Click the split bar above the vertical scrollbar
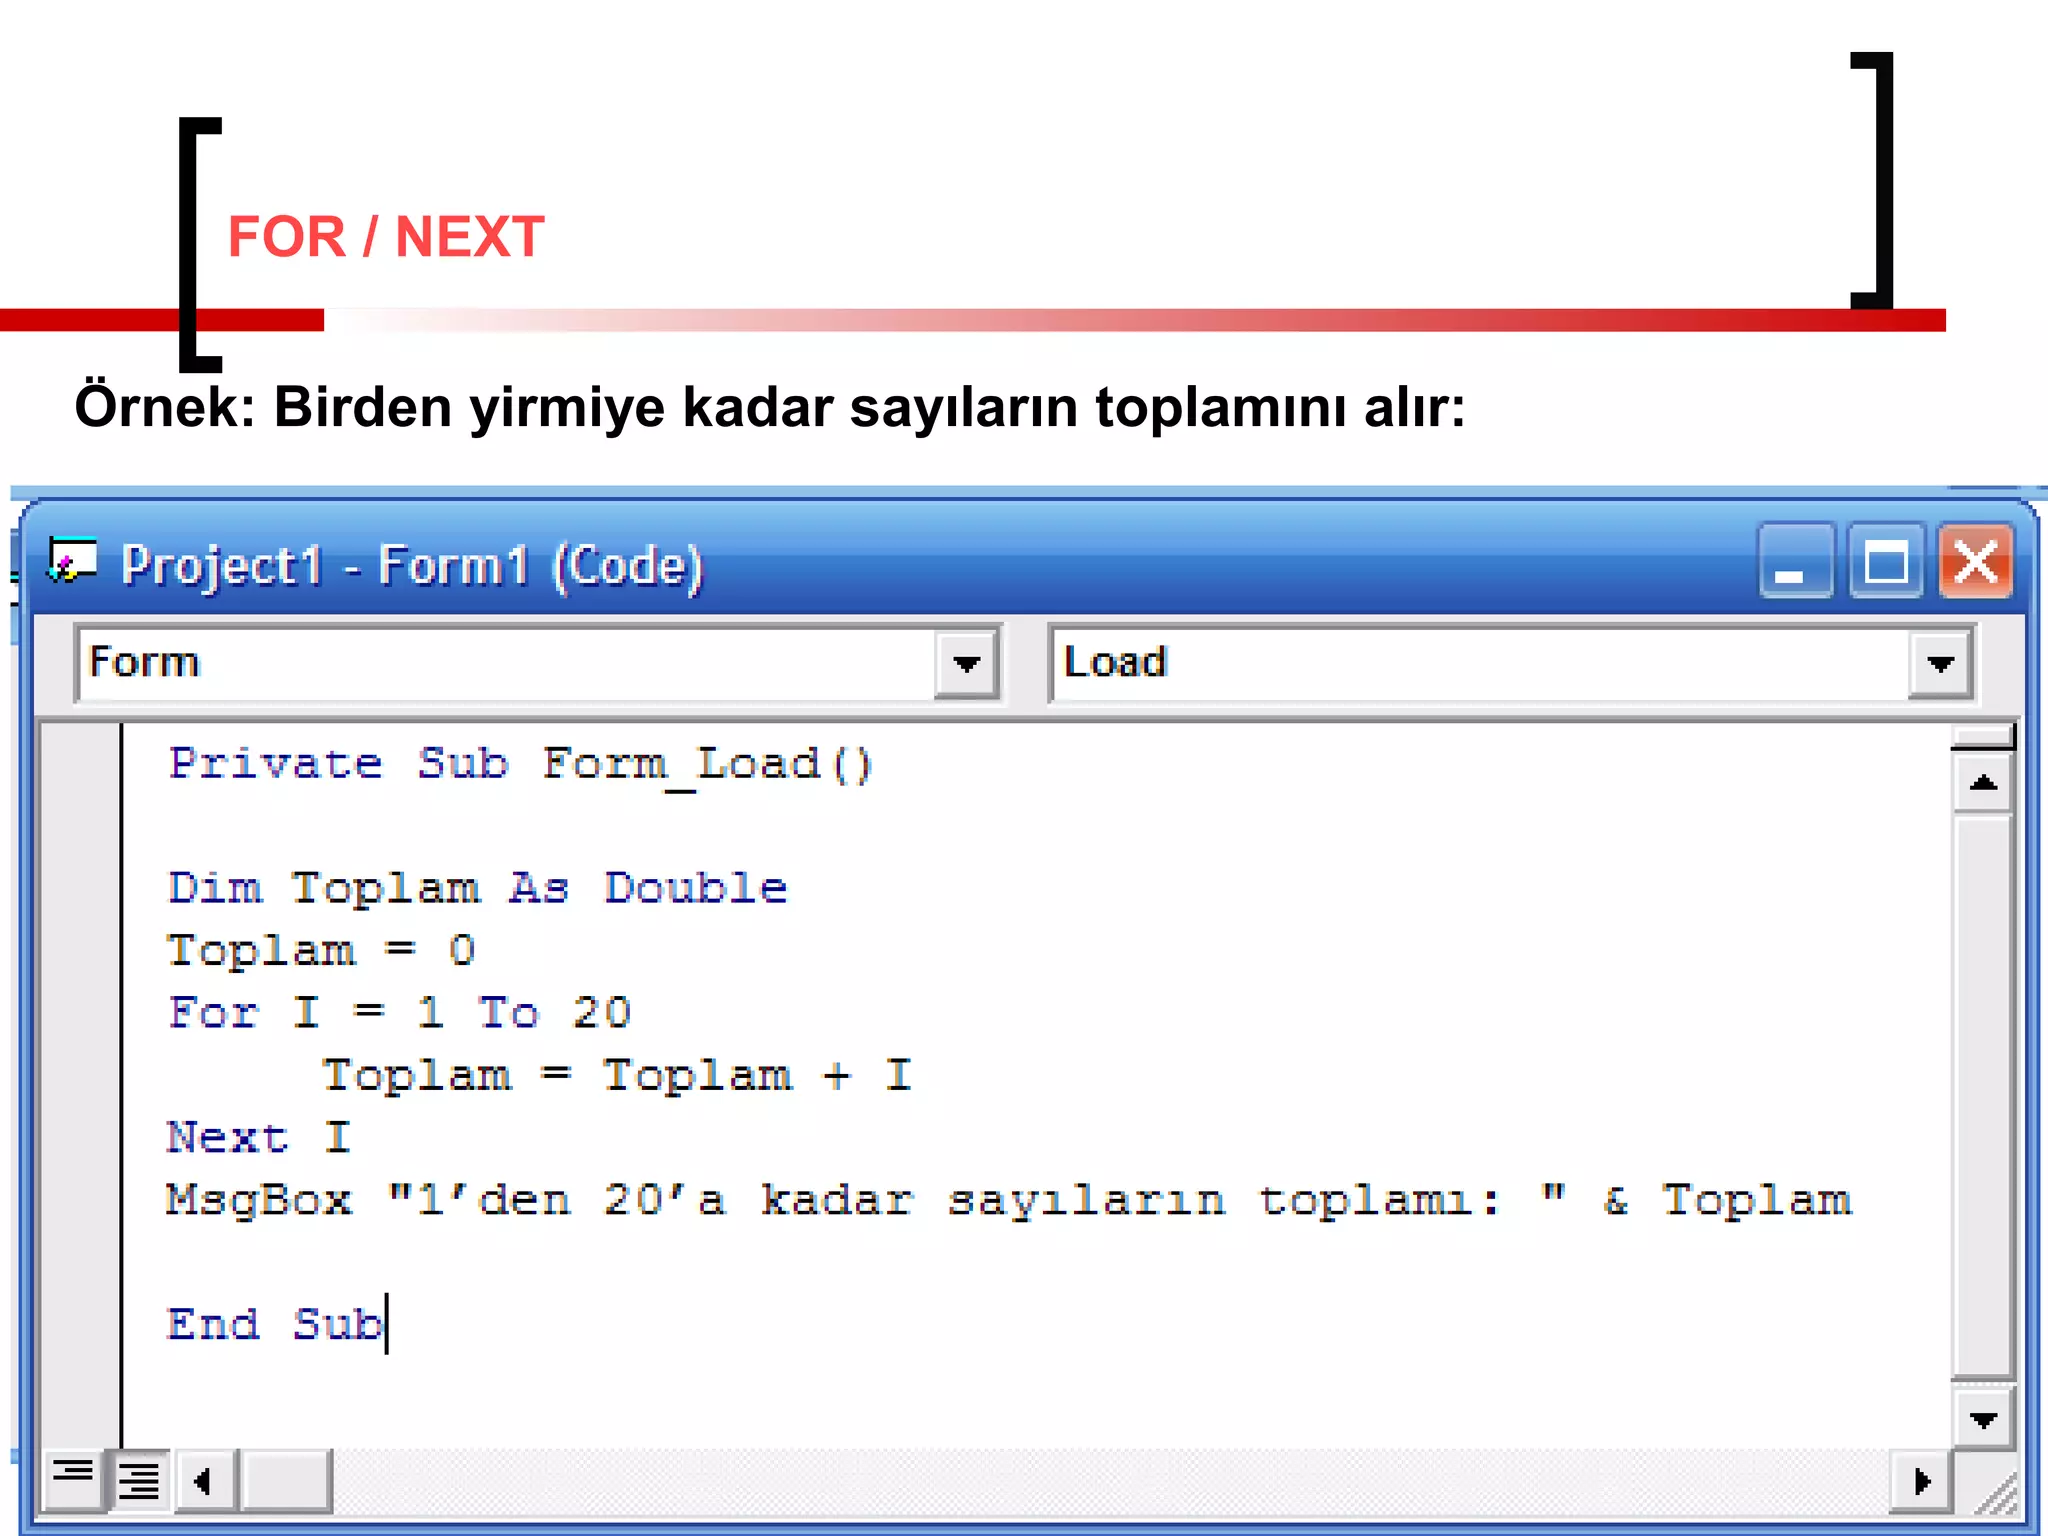This screenshot has height=1536, width=2048. [1983, 737]
